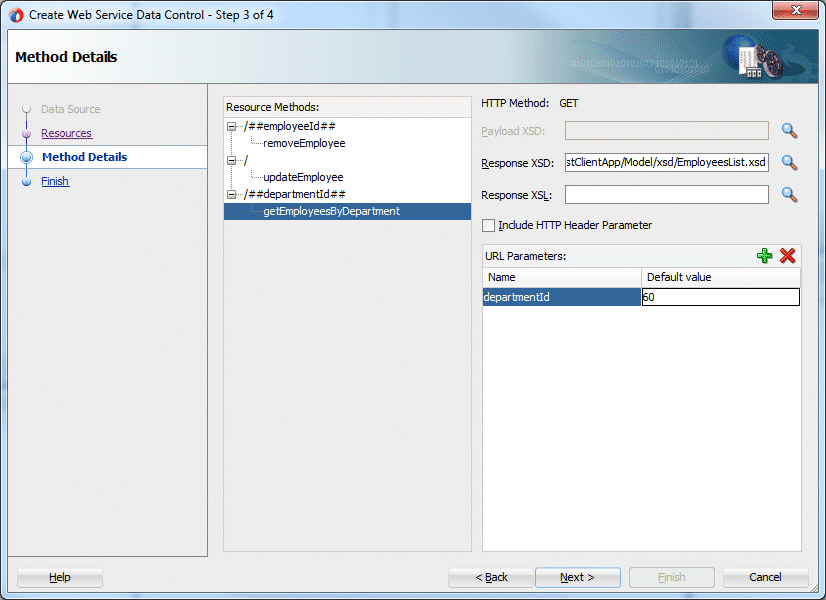Select the removeEmployee method
Image resolution: width=826 pixels, height=600 pixels.
(304, 143)
